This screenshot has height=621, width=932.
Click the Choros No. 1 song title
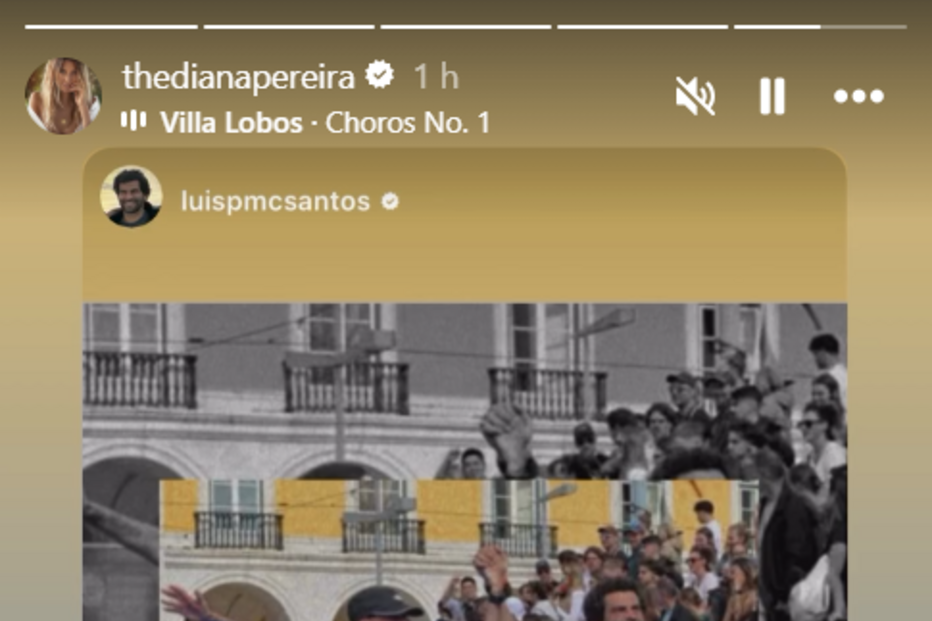(408, 123)
